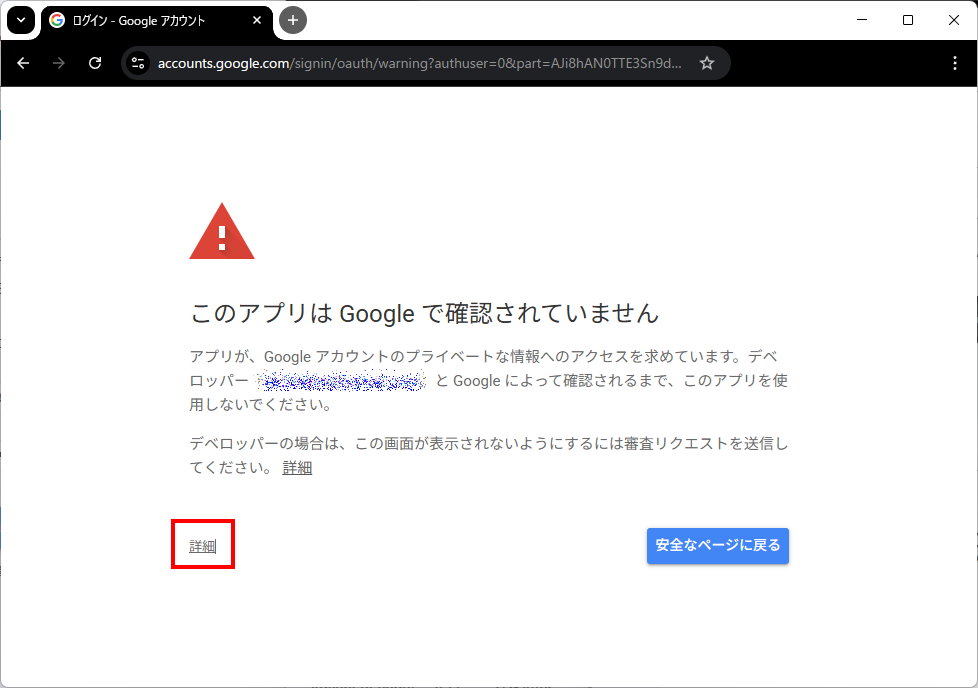Close the Google アカウント login tab
The width and height of the screenshot is (978, 688).
[257, 20]
